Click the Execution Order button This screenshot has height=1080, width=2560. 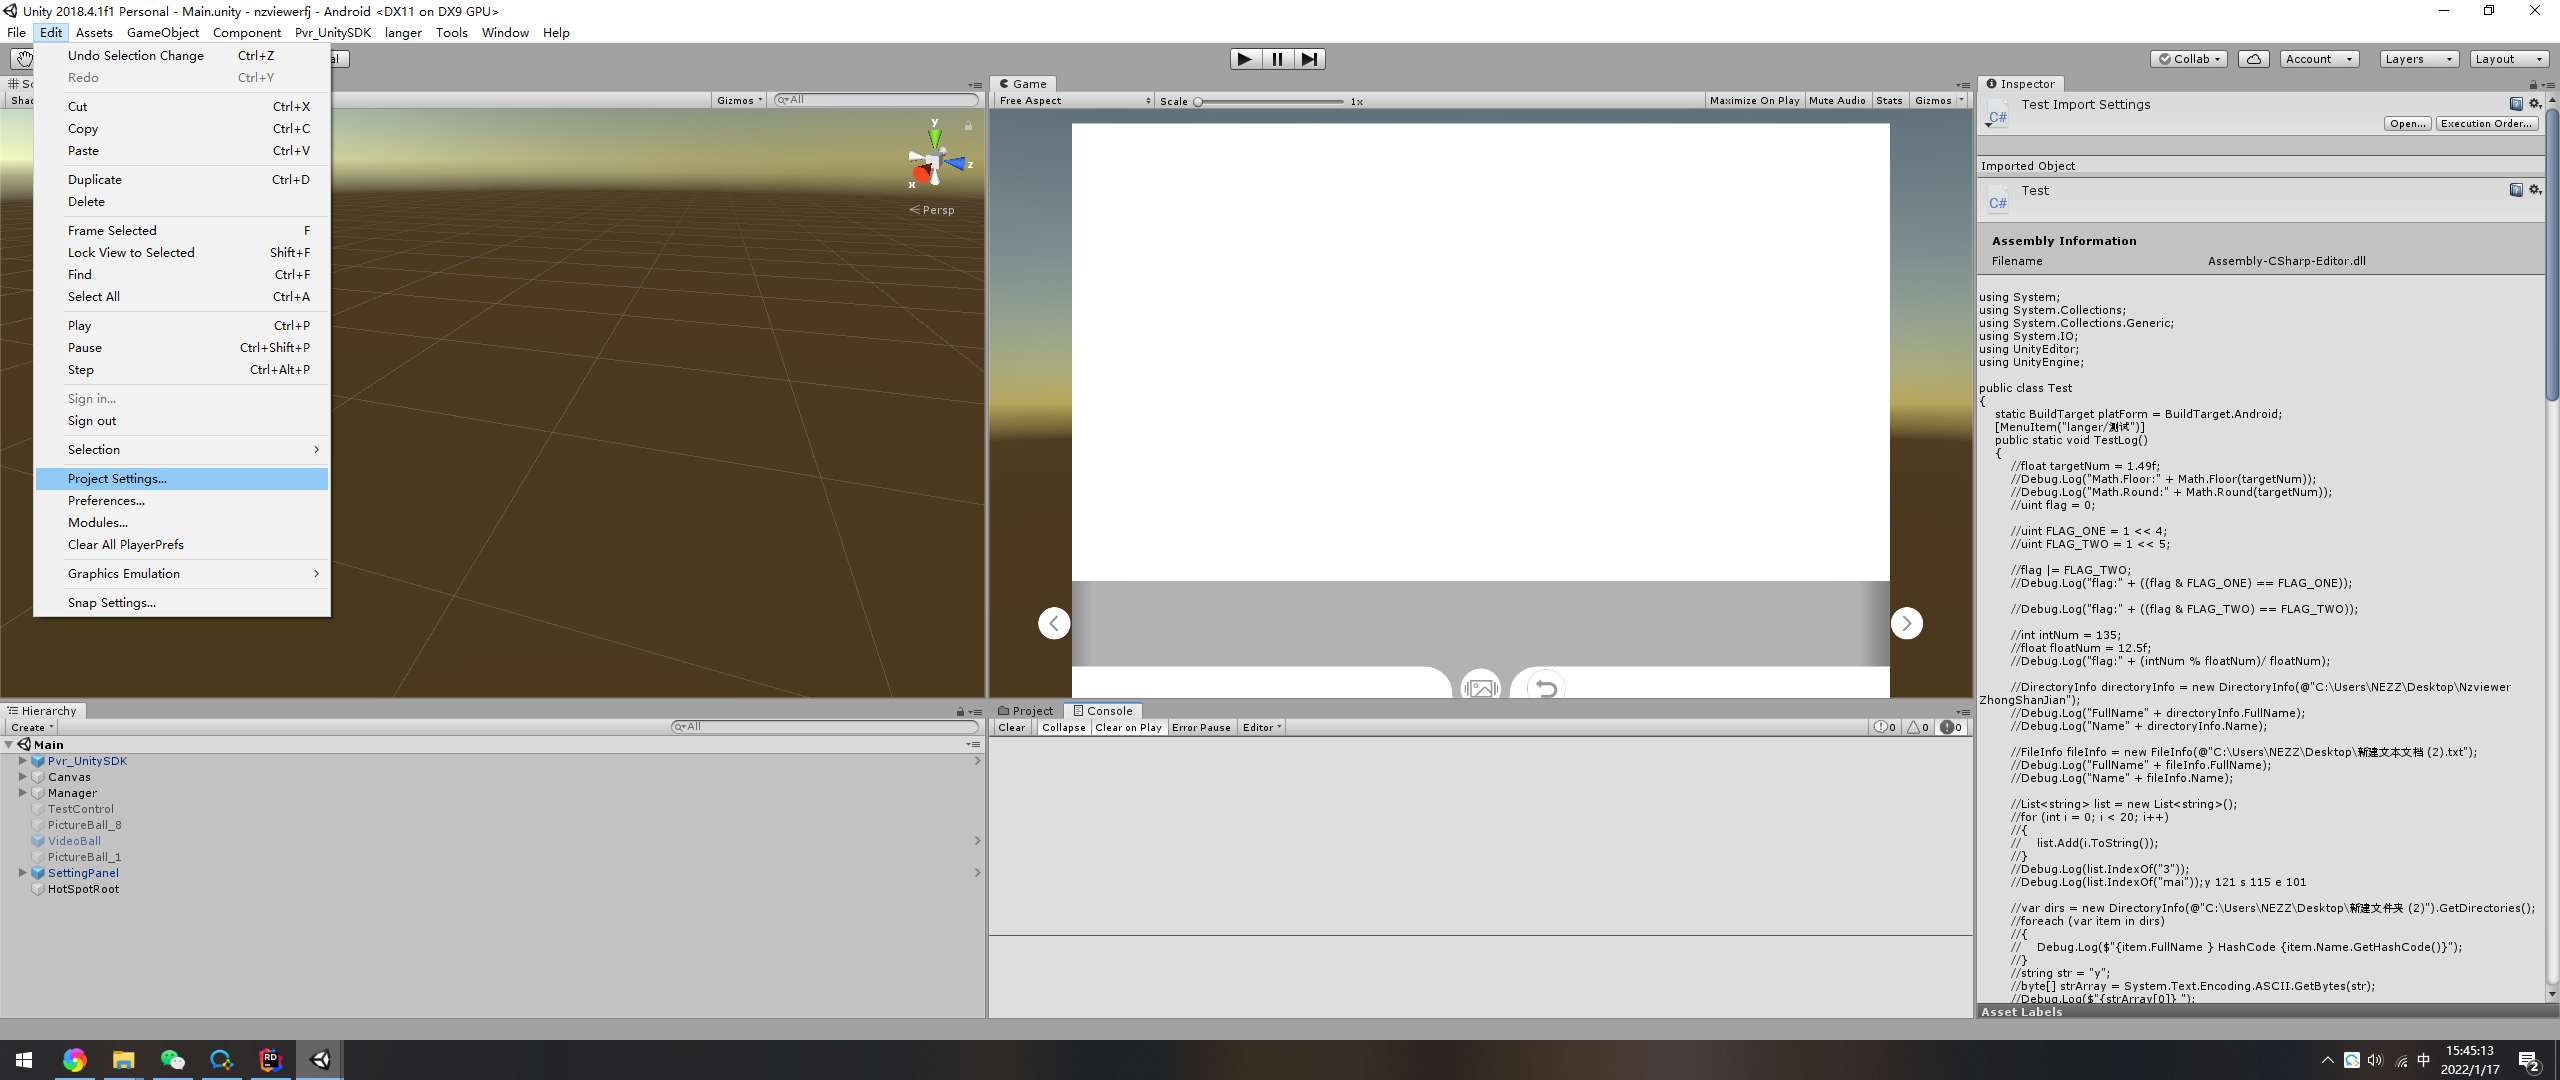pos(2486,124)
